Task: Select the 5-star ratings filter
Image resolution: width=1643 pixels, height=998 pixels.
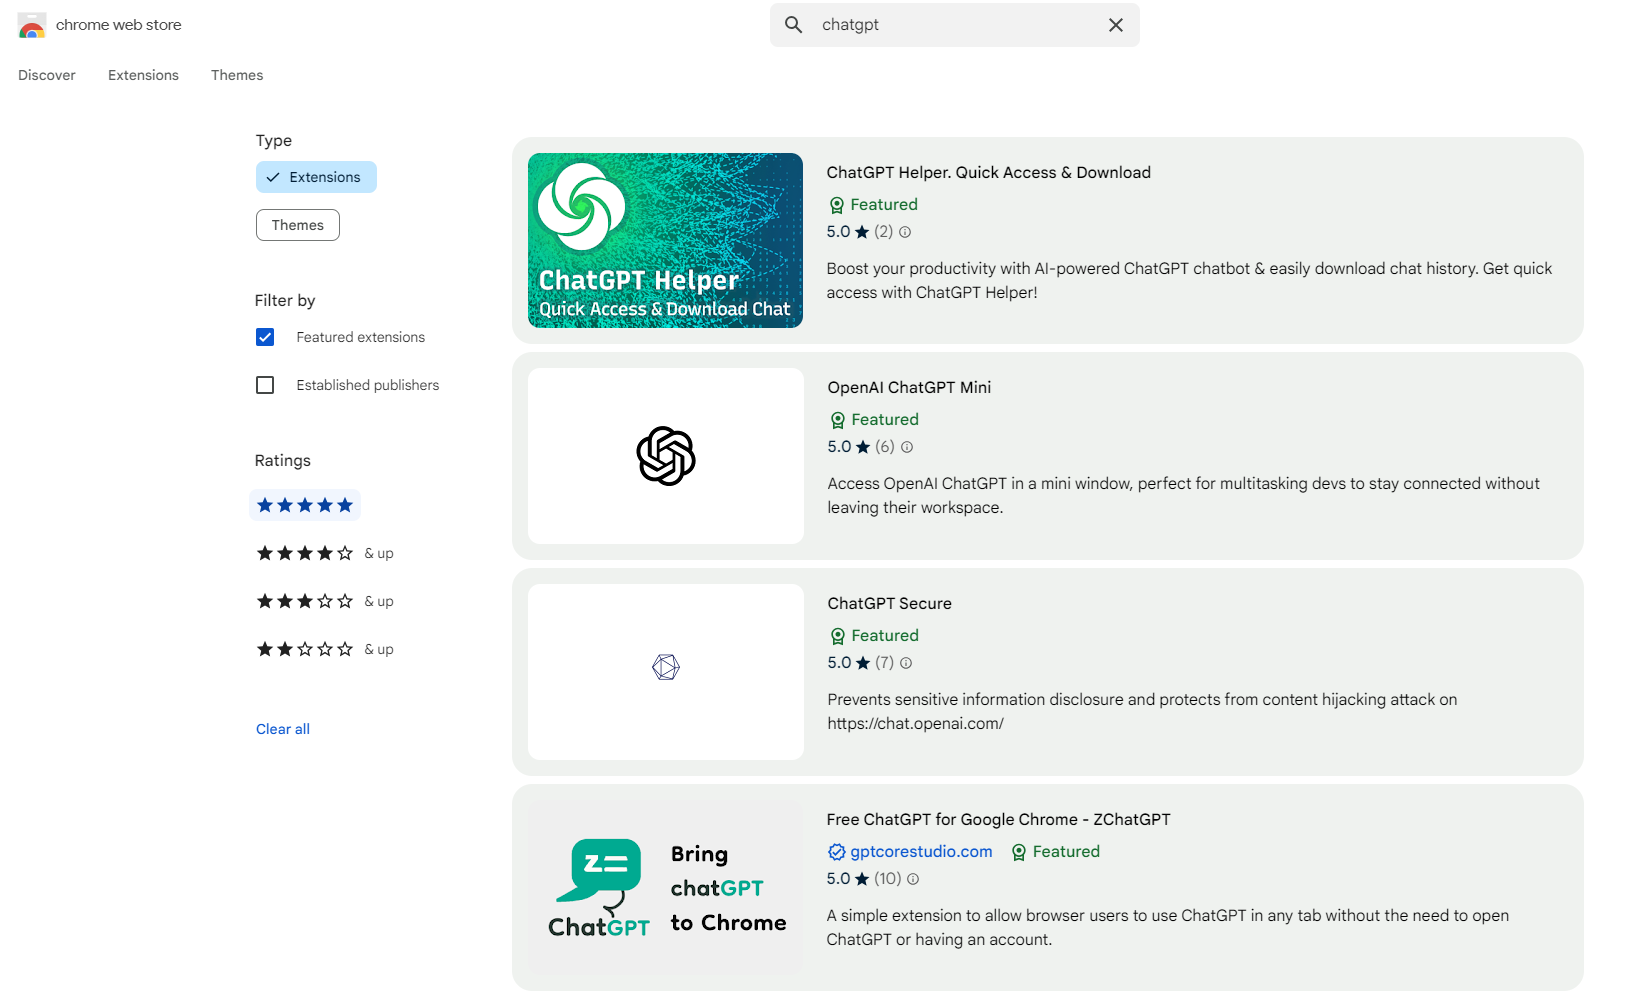Action: coord(305,505)
